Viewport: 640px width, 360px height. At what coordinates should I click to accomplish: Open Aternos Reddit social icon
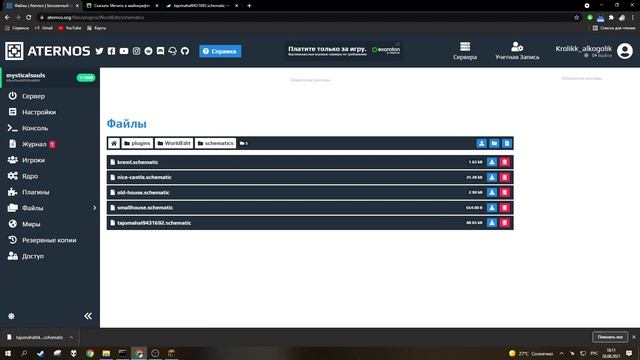click(149, 51)
